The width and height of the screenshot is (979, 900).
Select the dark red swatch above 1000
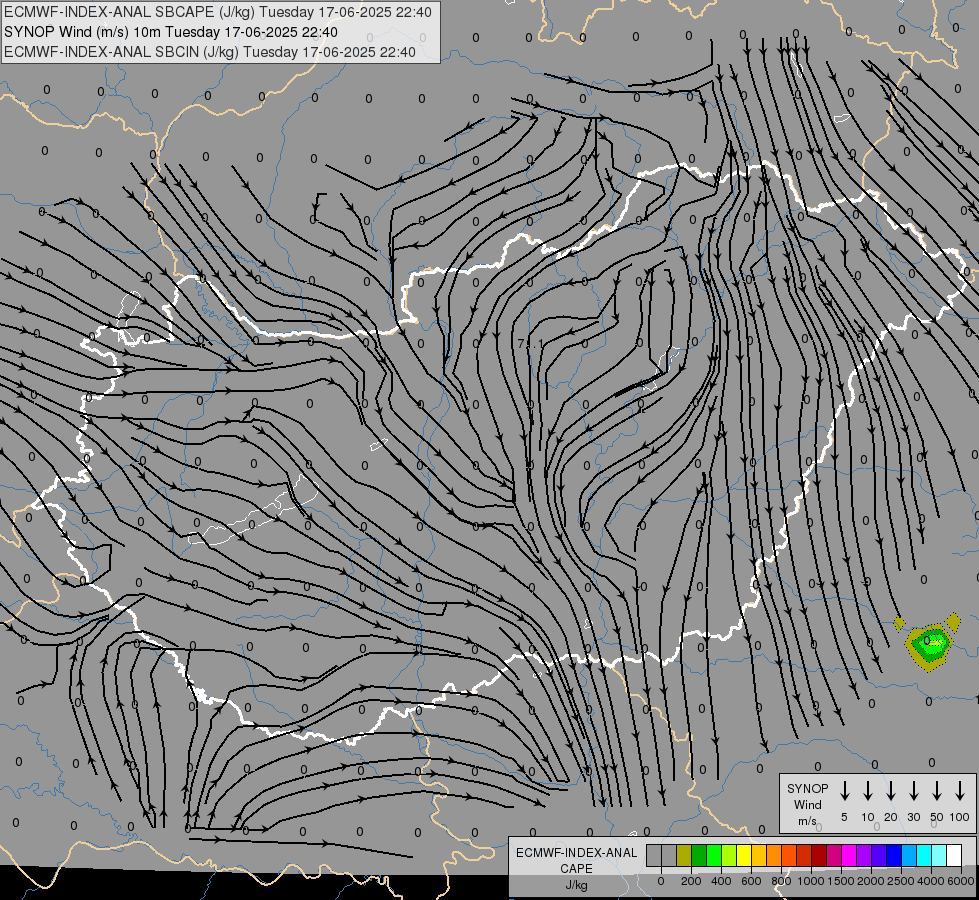point(819,855)
